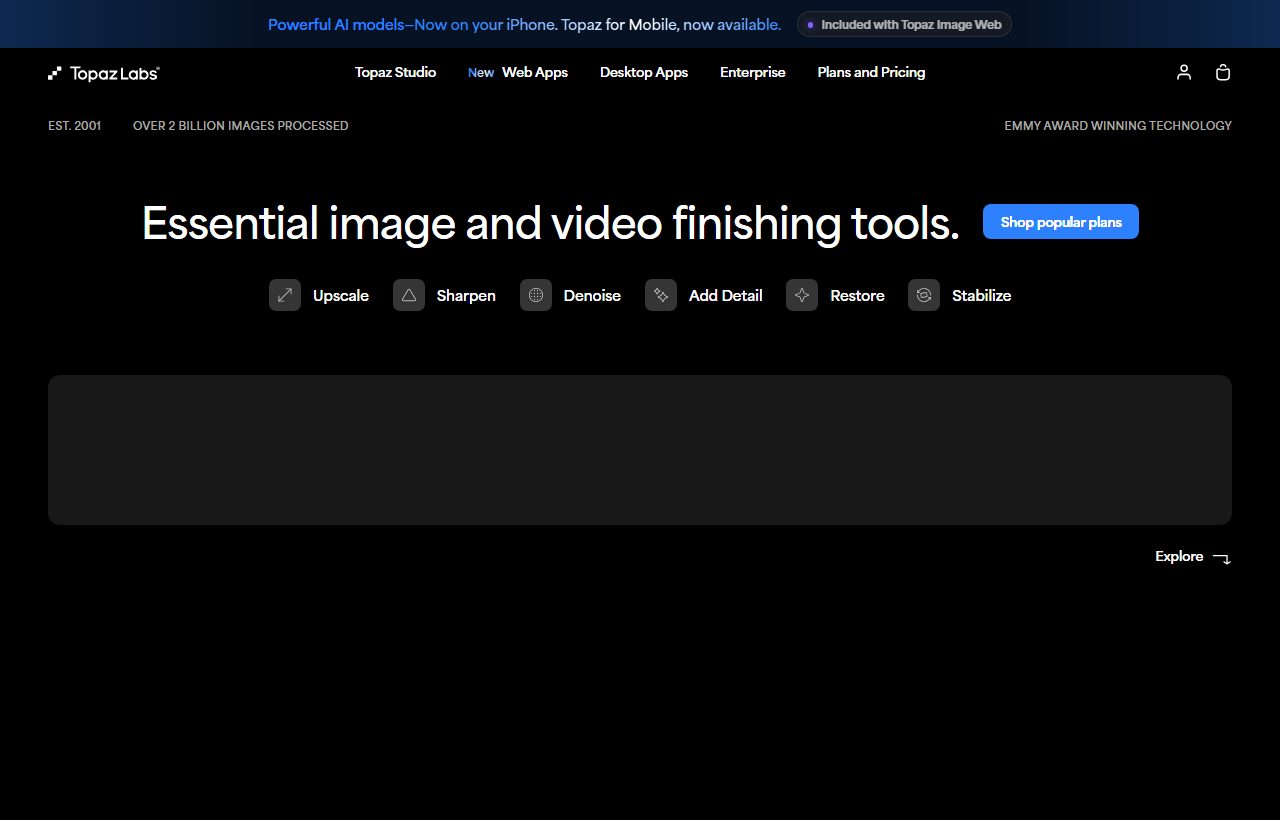The height and width of the screenshot is (820, 1280).
Task: Select the Upscale label
Action: (341, 295)
